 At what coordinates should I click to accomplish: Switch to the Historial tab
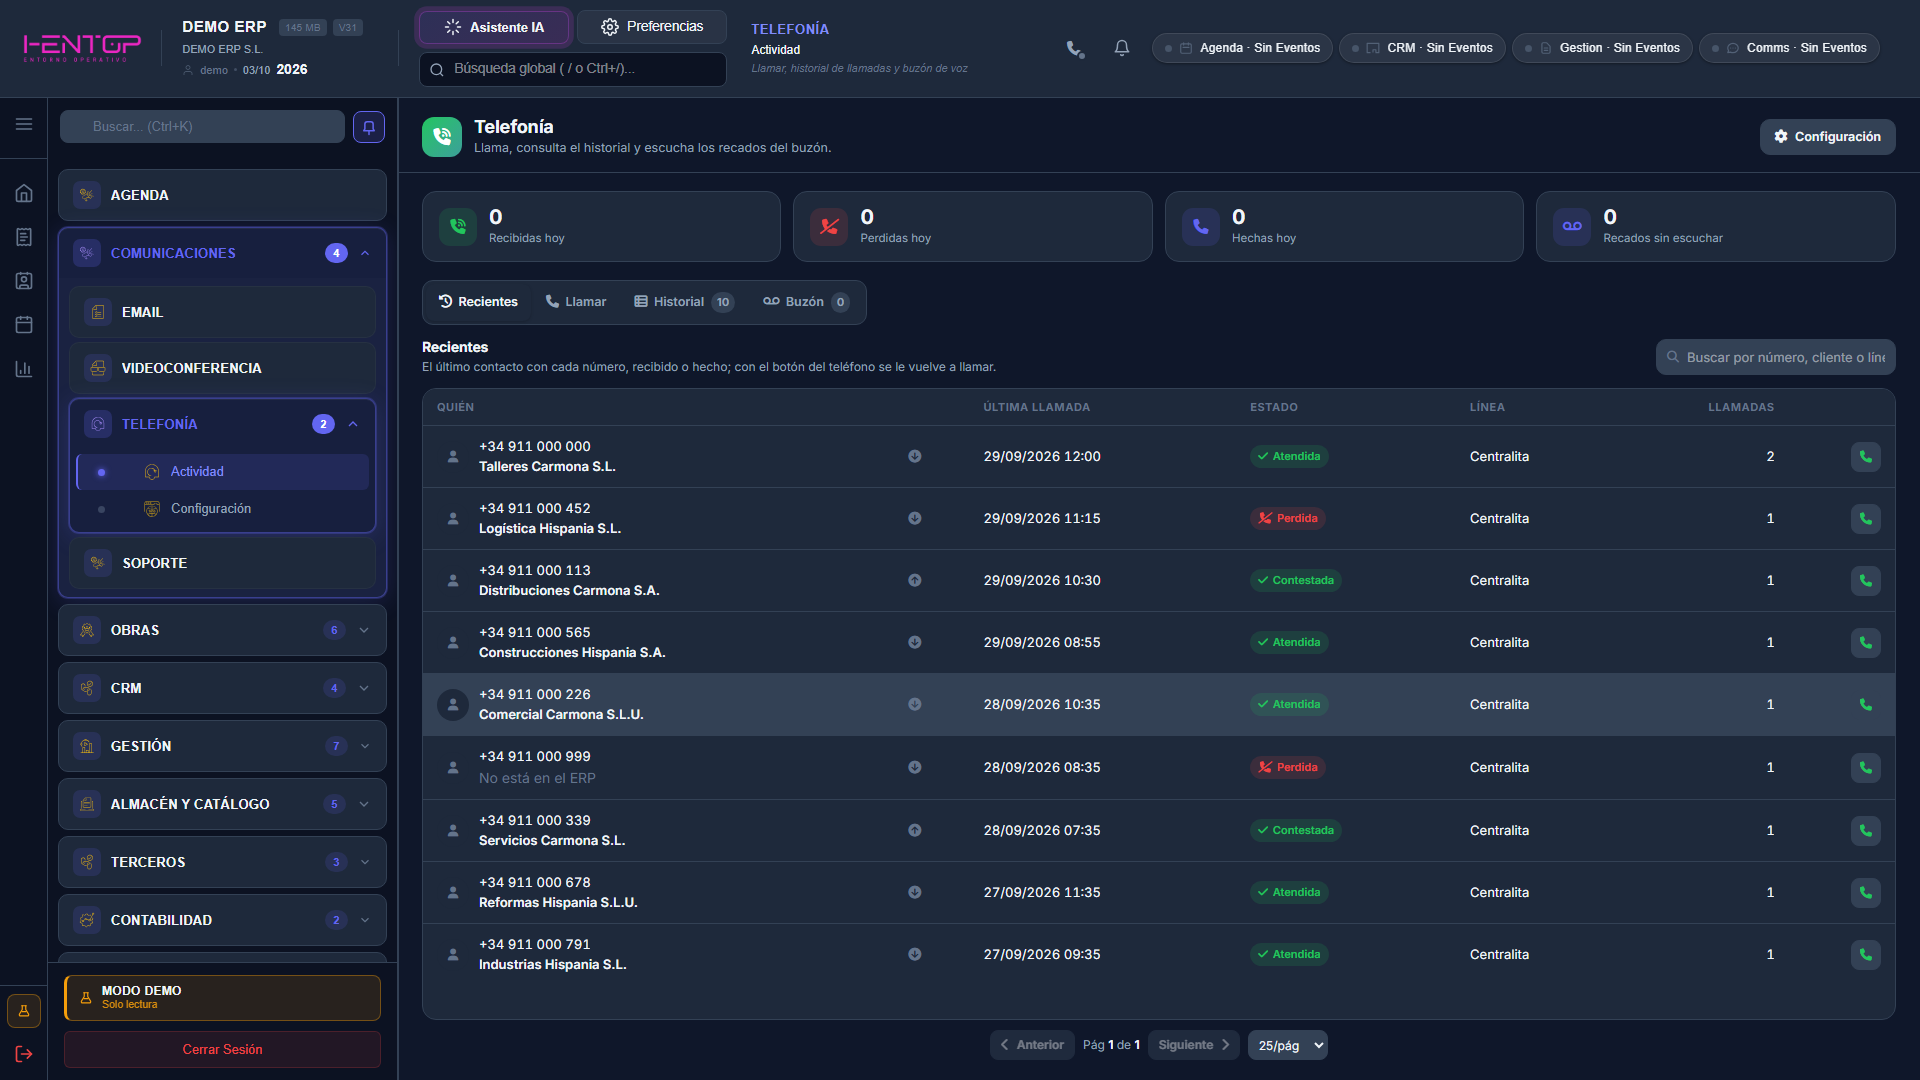click(x=684, y=302)
